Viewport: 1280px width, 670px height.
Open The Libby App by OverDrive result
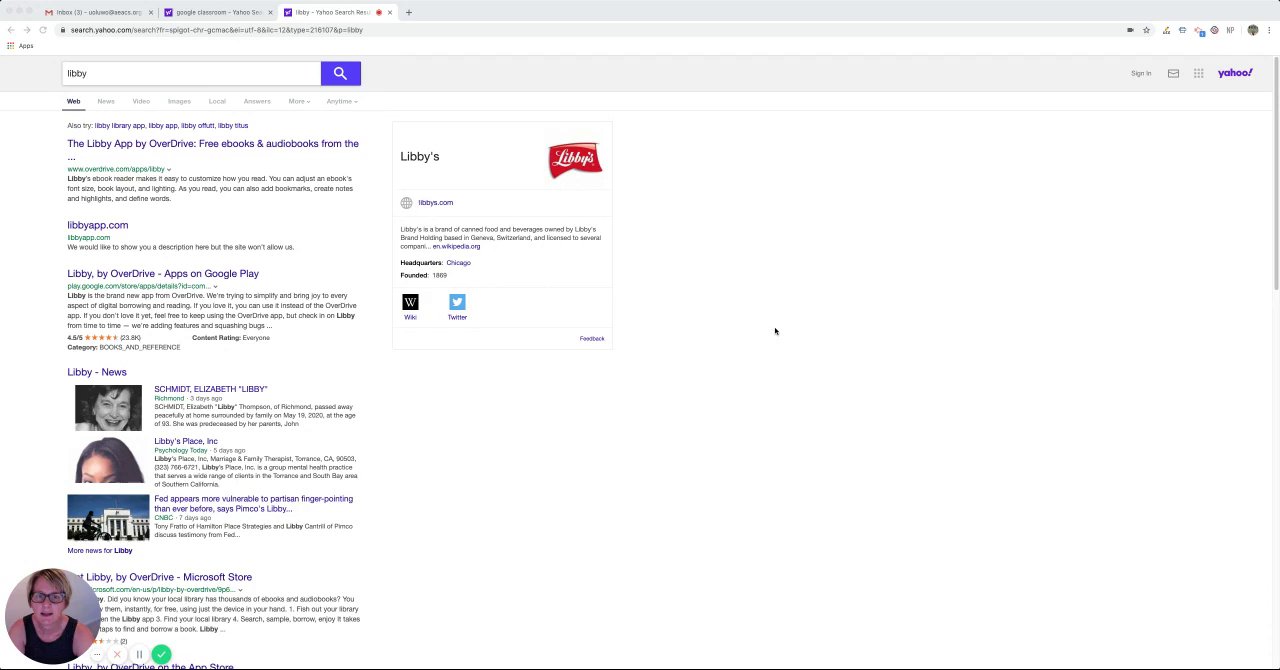coord(213,149)
